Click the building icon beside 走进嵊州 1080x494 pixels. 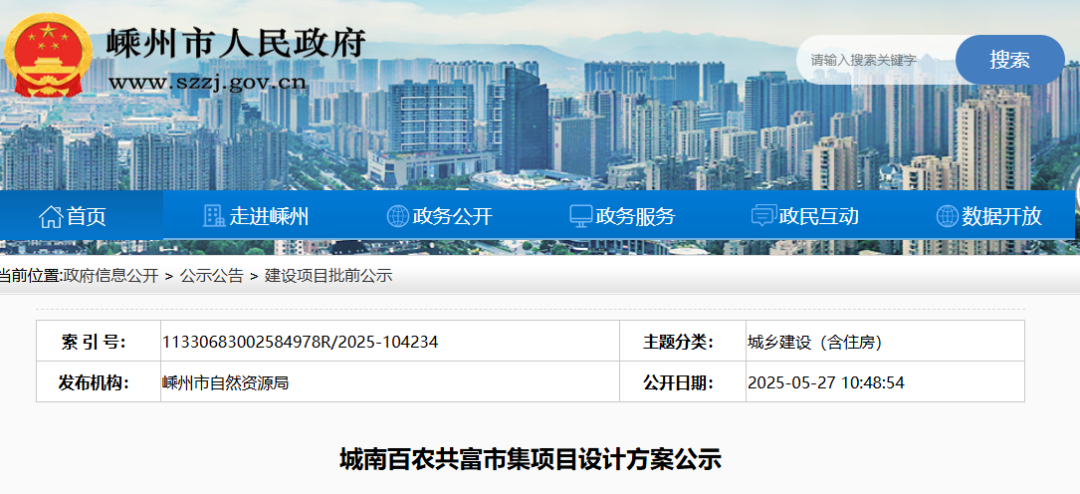coord(214,216)
